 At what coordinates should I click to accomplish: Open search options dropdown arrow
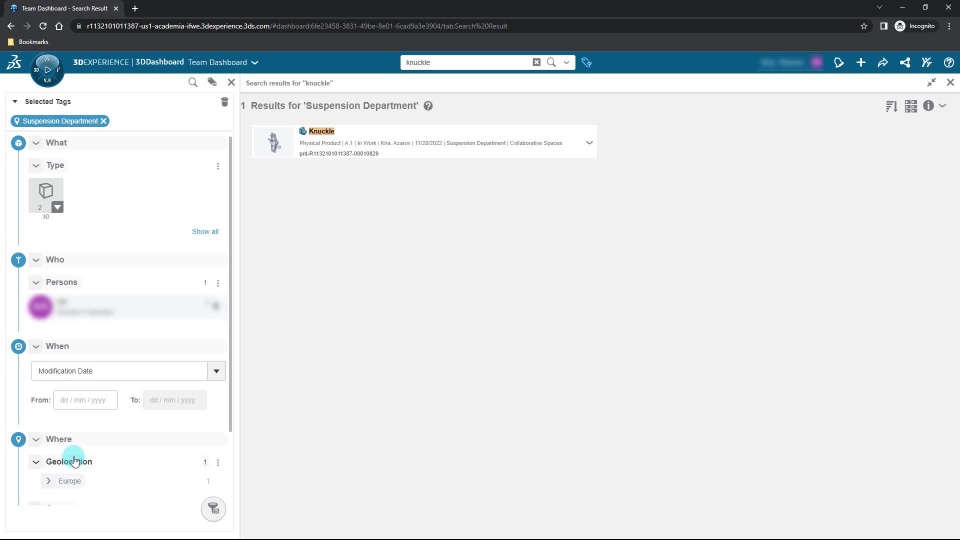(566, 62)
